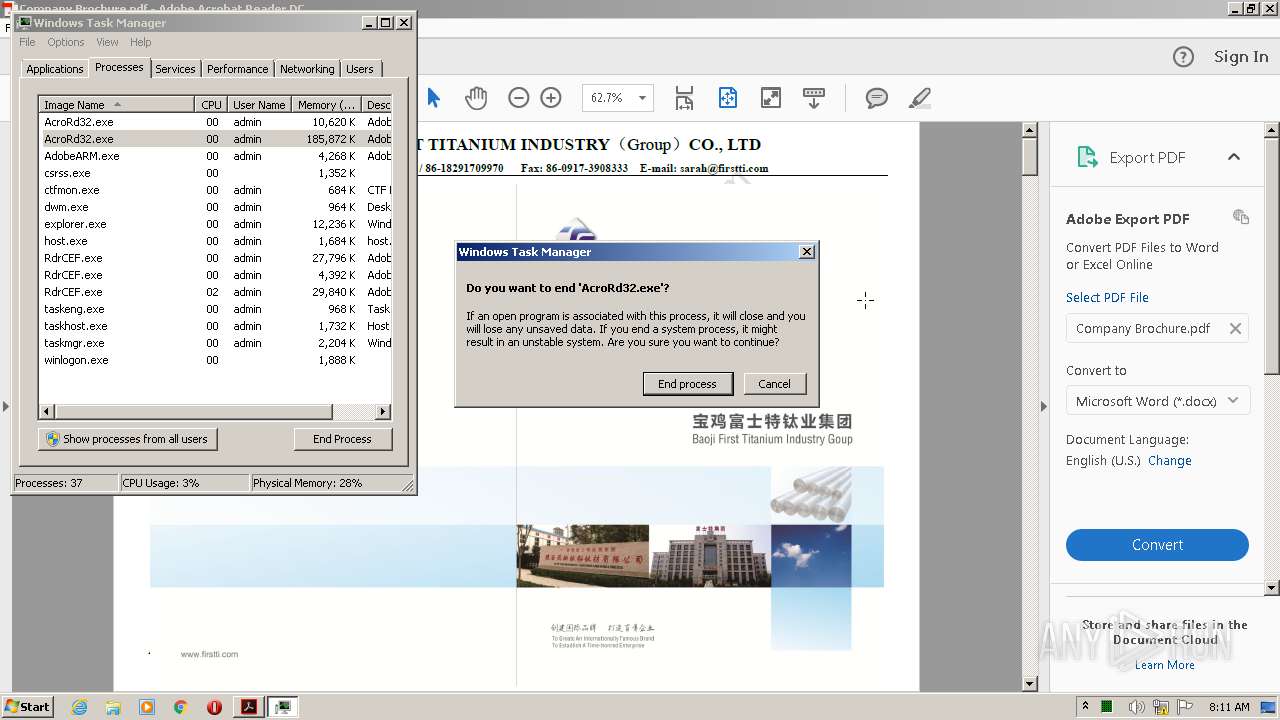Select AdobeARM.exe process row
The height and width of the screenshot is (720, 1280).
tap(215, 156)
